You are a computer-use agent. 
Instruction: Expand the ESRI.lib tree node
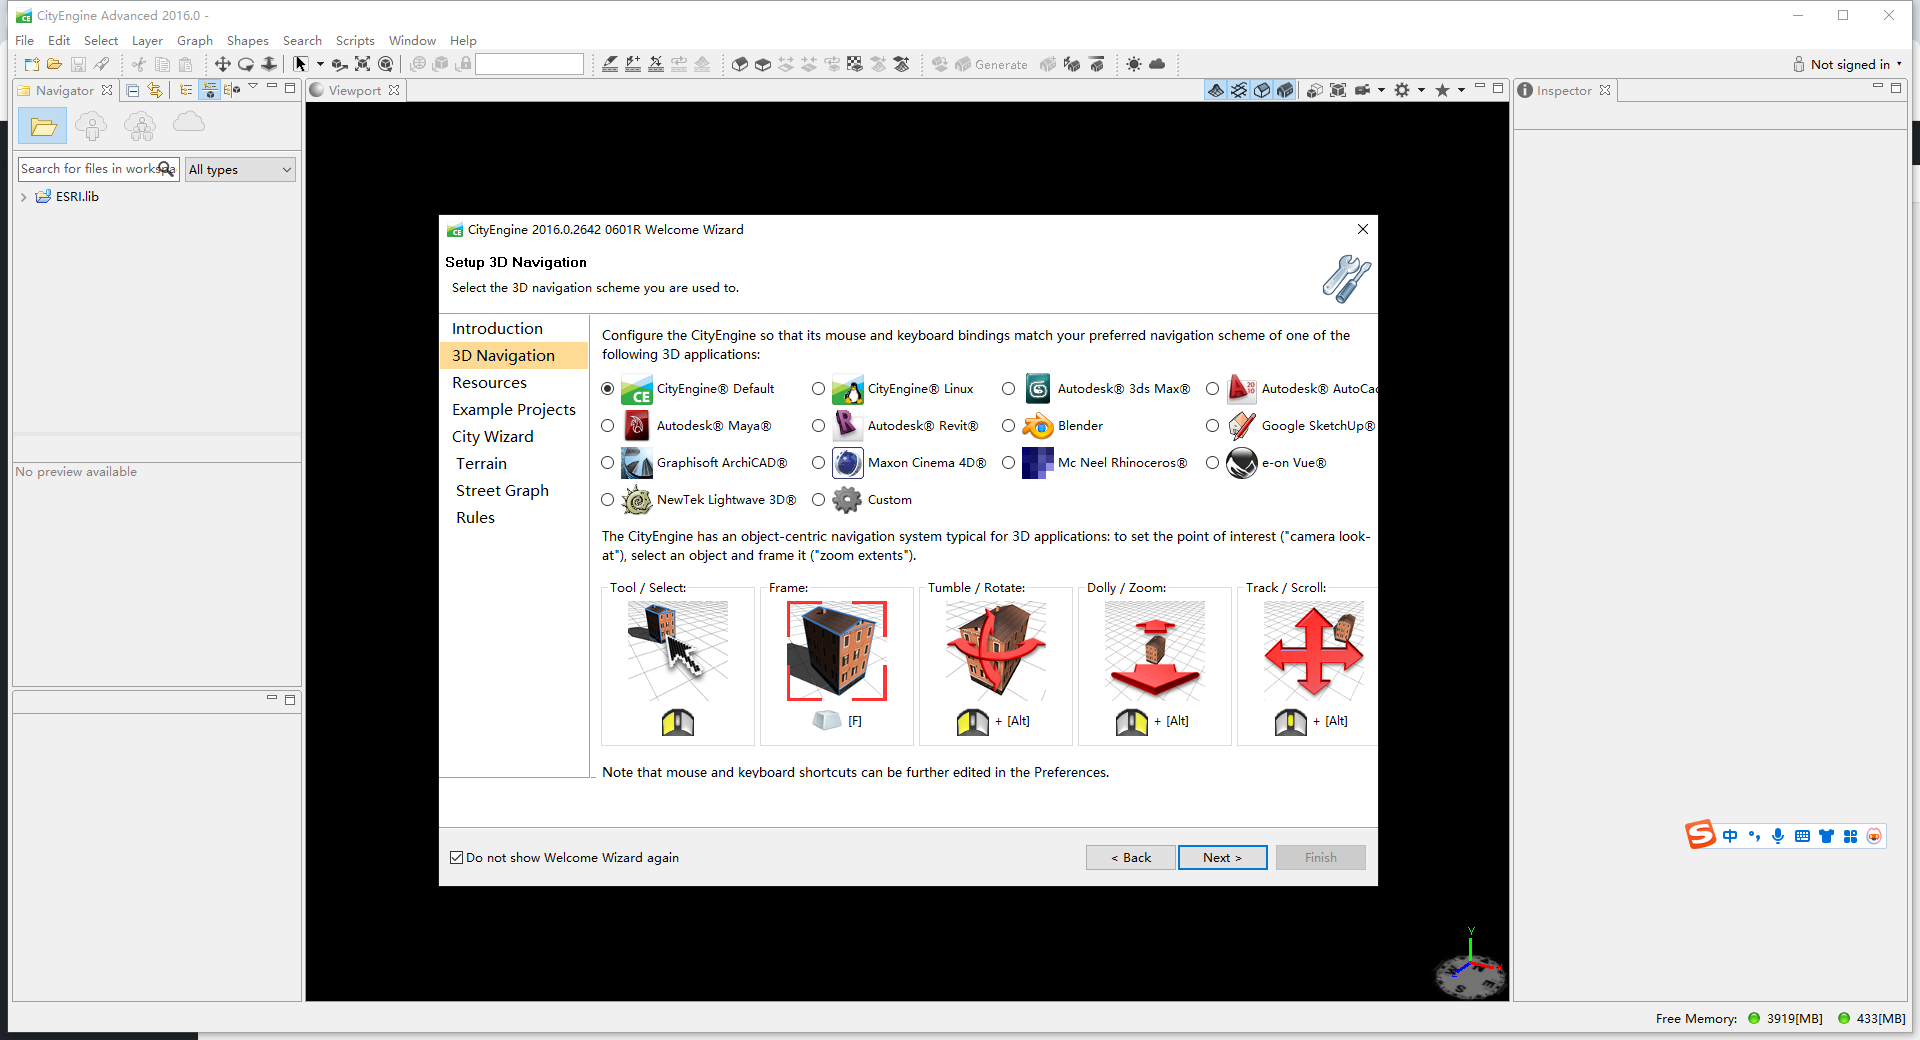coord(23,197)
